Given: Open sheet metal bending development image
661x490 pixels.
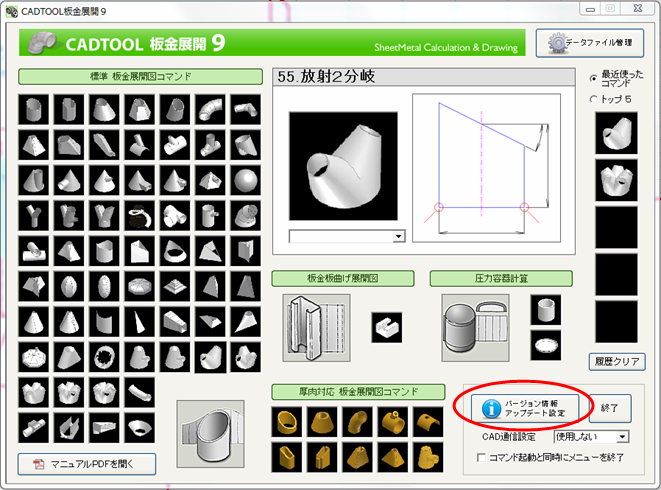Looking at the screenshot, I should 316,328.
